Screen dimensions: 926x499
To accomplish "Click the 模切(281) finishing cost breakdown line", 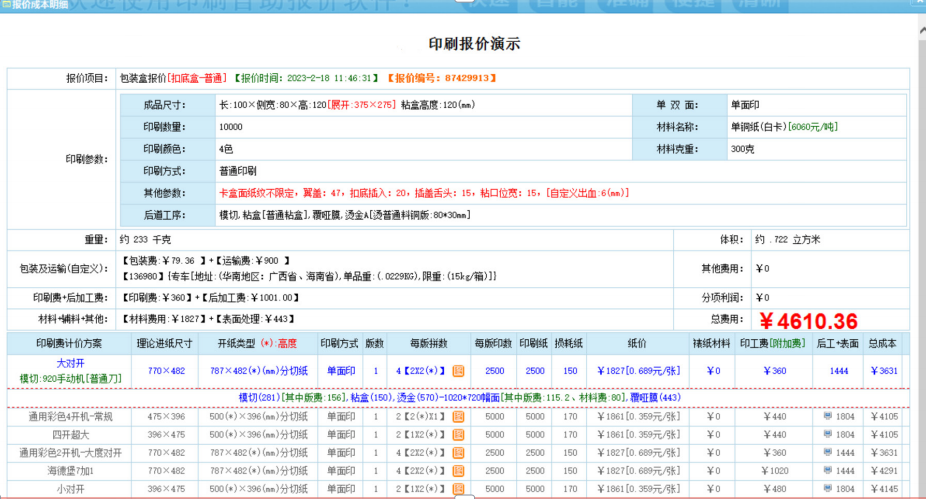I will pyautogui.click(x=459, y=397).
